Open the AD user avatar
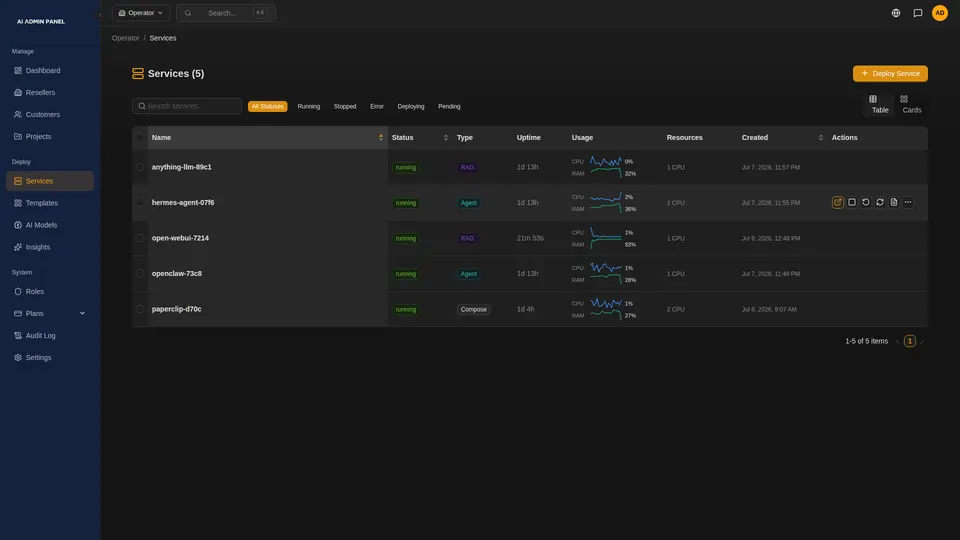 coord(940,13)
